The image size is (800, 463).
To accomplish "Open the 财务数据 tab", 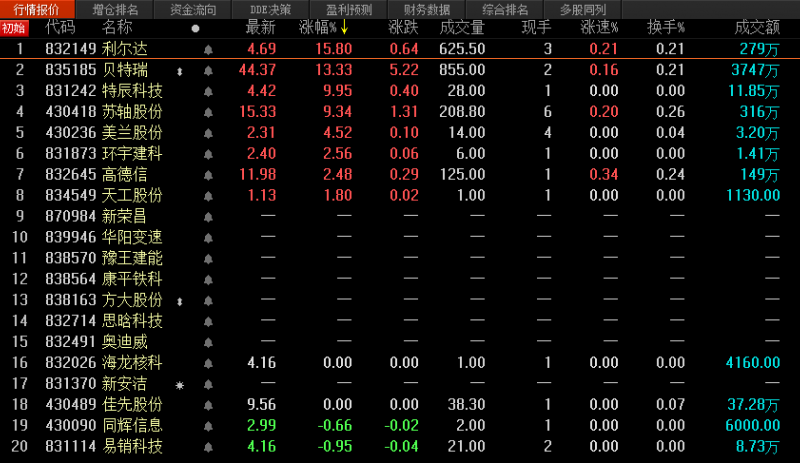I will 427,9.
